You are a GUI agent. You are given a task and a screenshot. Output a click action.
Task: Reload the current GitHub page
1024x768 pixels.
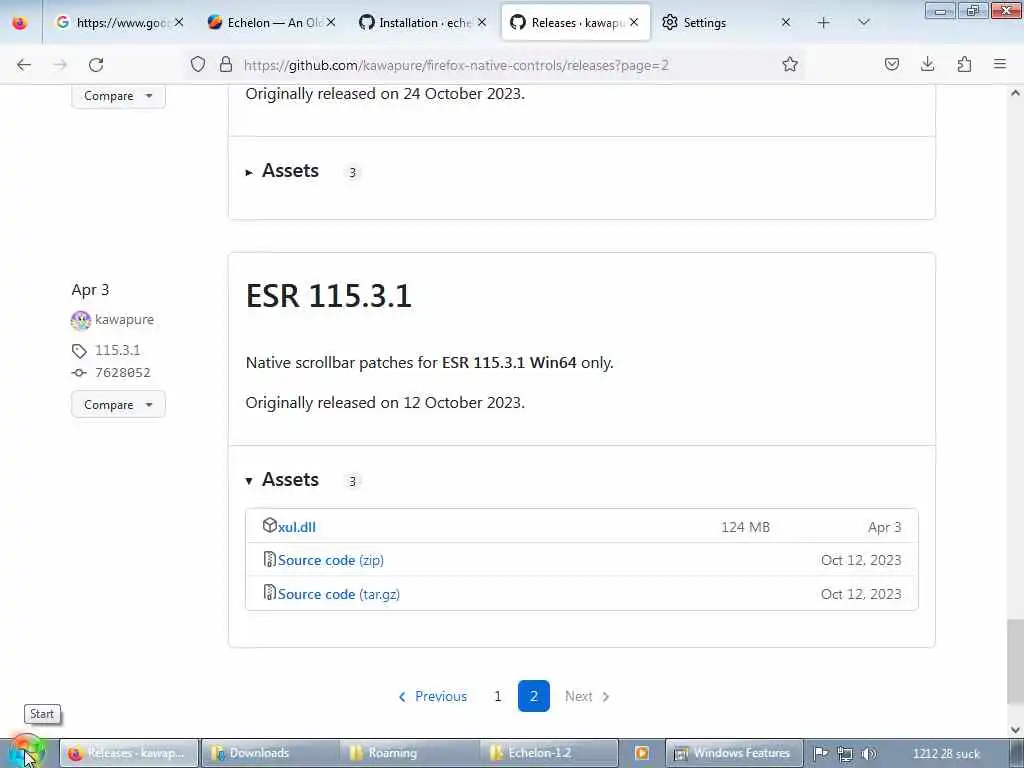[x=96, y=65]
